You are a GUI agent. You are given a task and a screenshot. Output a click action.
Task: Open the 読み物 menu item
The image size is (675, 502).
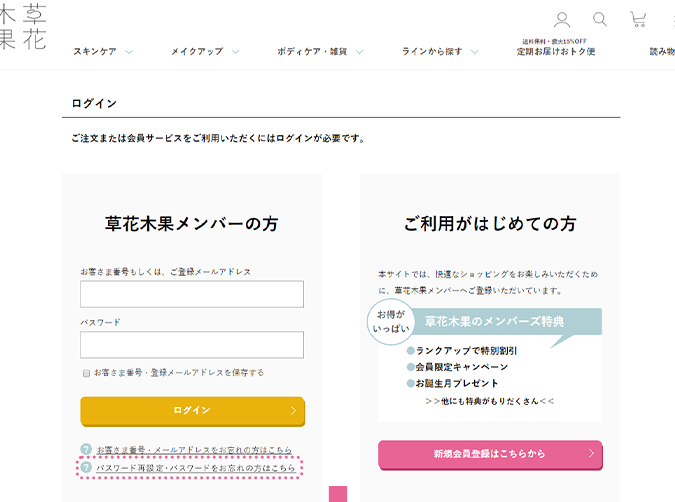[x=661, y=51]
